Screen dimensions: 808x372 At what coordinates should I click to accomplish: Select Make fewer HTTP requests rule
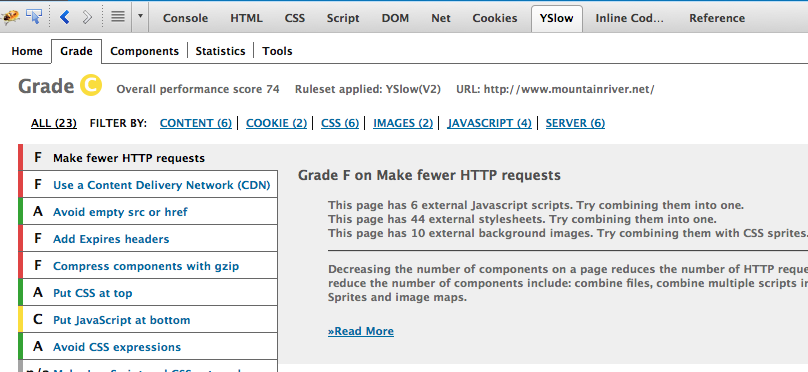(149, 158)
